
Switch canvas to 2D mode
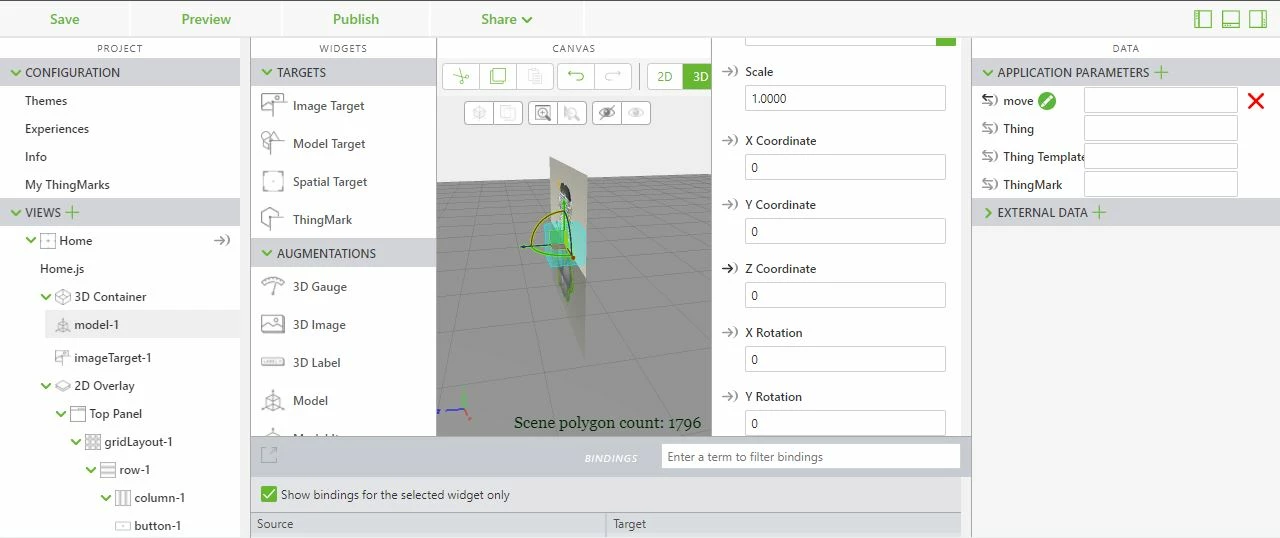click(665, 76)
